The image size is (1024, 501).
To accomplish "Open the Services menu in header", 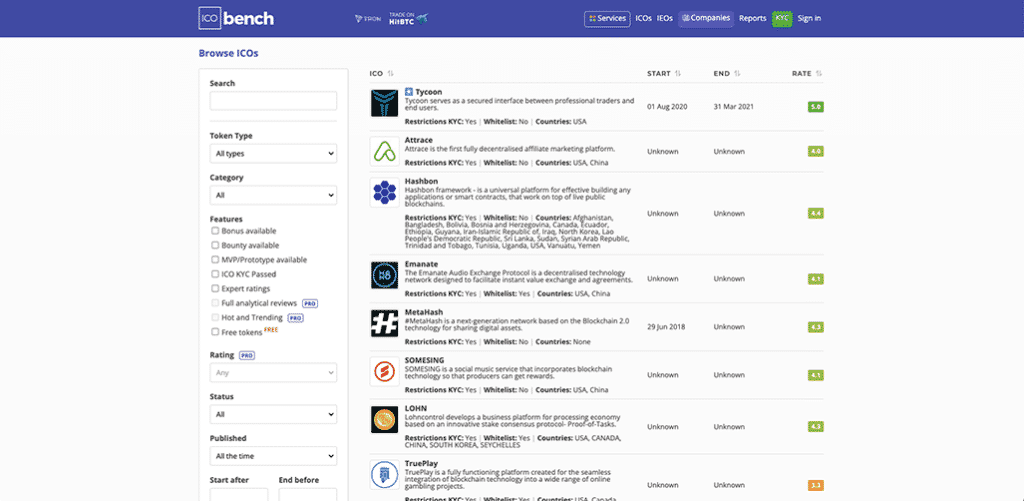I will pos(607,19).
